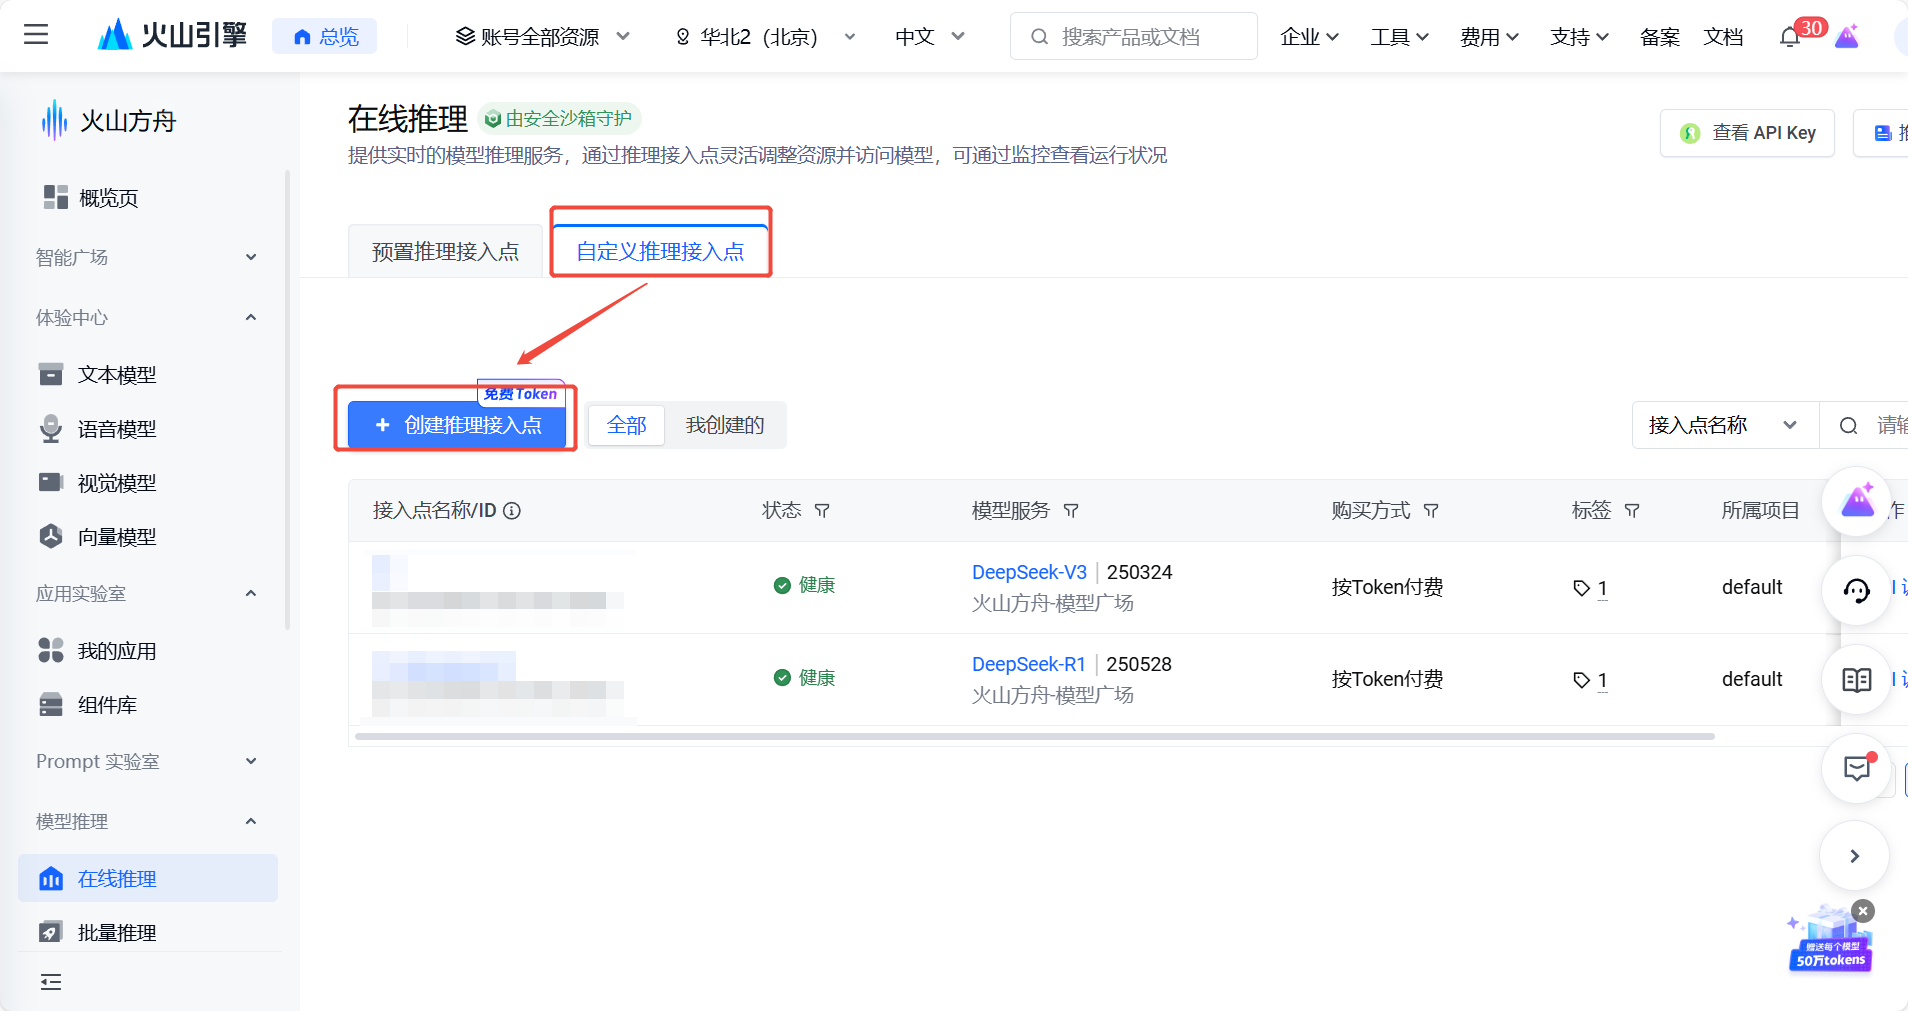This screenshot has height=1011, width=1908.
Task: Open the customer service headset button
Action: [1857, 590]
